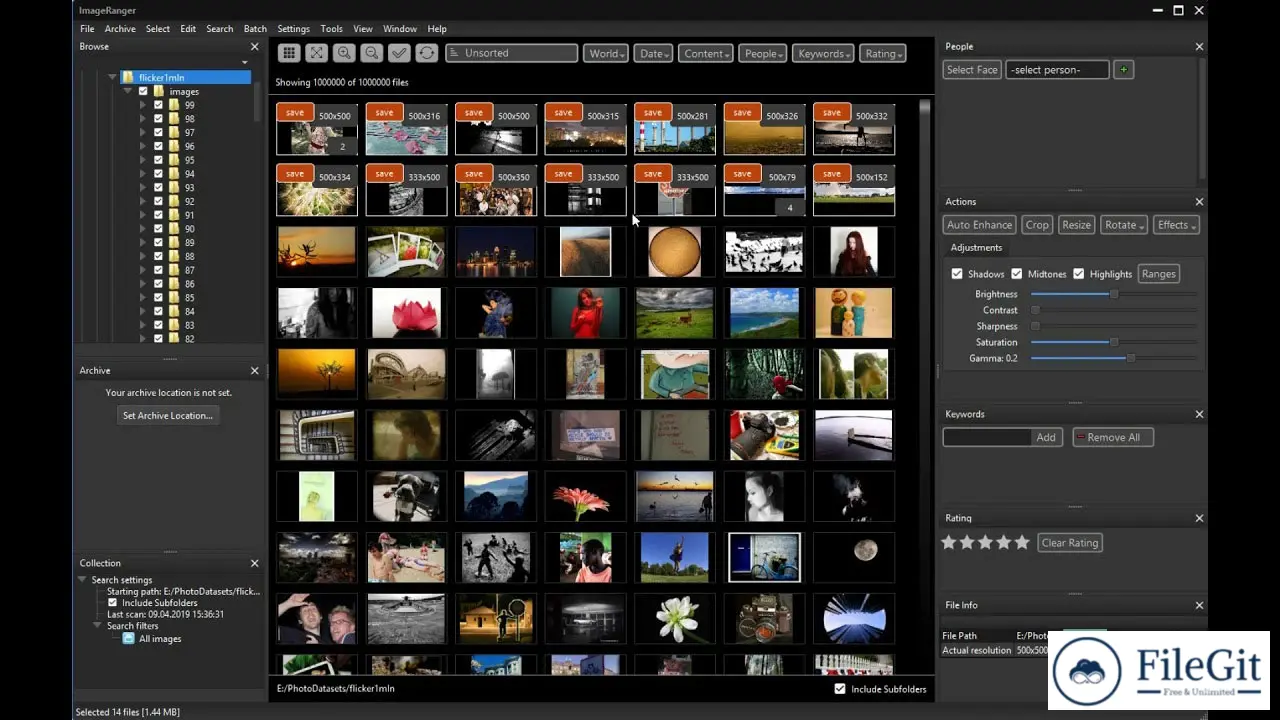Open the Tools menu
This screenshot has height=720, width=1280.
click(x=332, y=29)
